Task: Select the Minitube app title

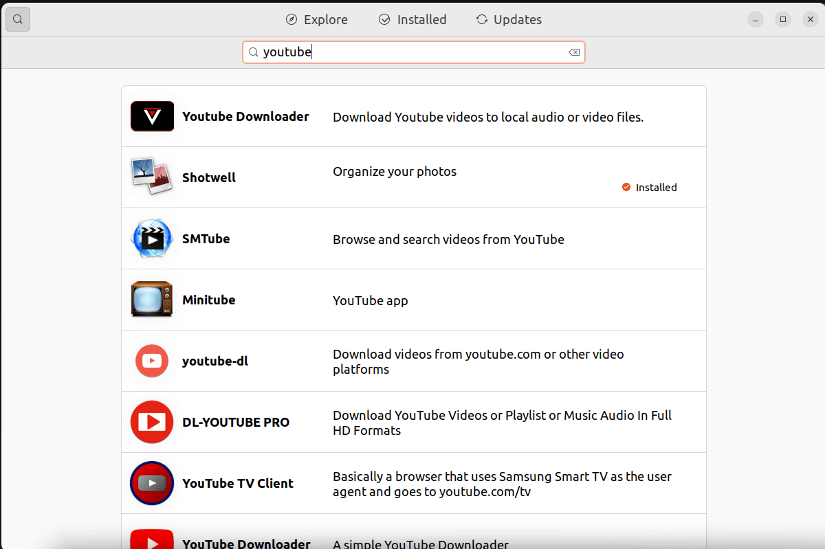Action: coord(209,300)
